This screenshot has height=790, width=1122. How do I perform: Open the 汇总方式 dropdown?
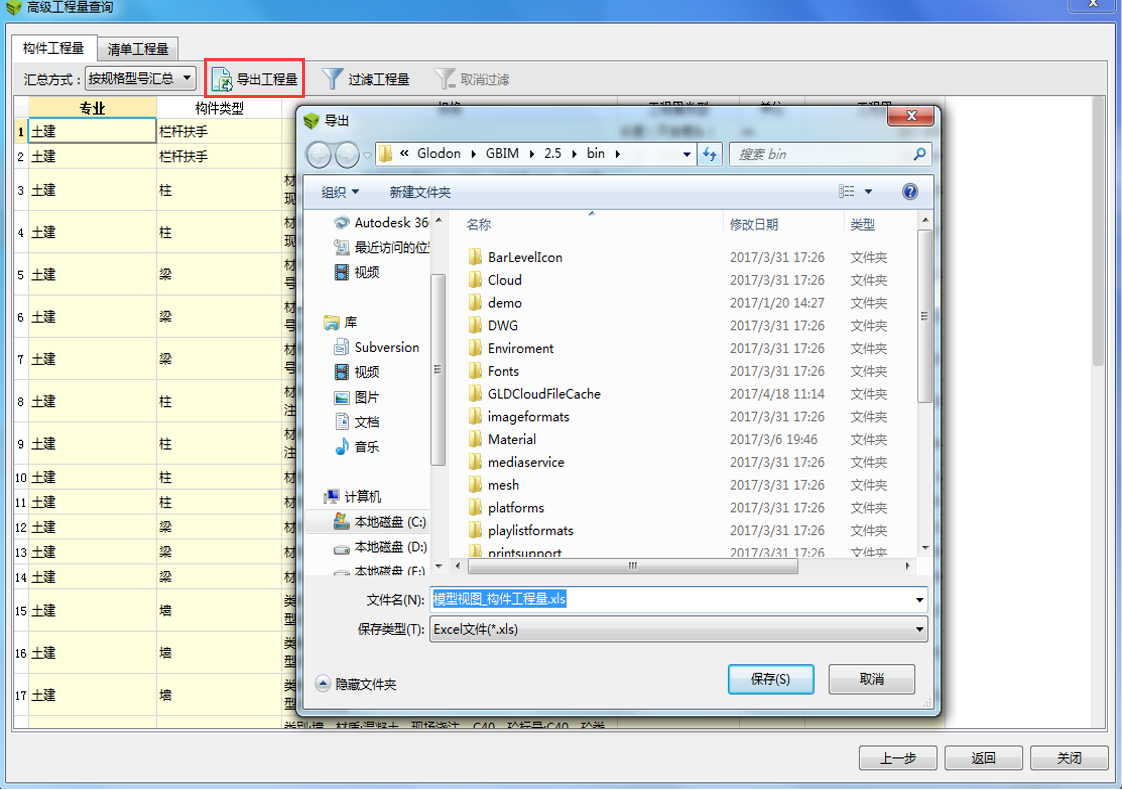[140, 78]
